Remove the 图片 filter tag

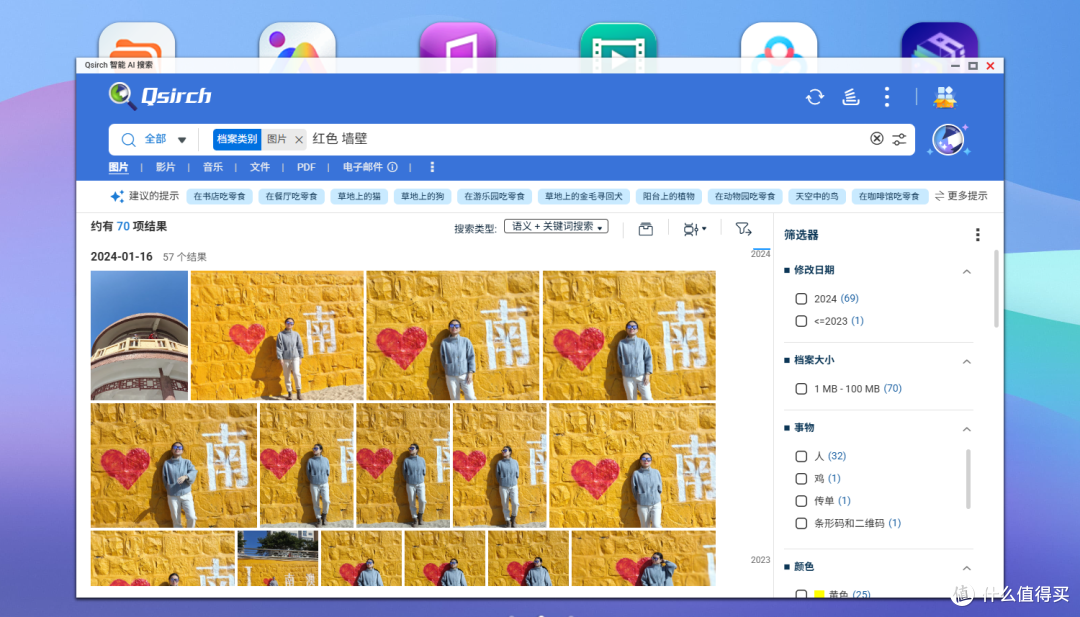(299, 140)
